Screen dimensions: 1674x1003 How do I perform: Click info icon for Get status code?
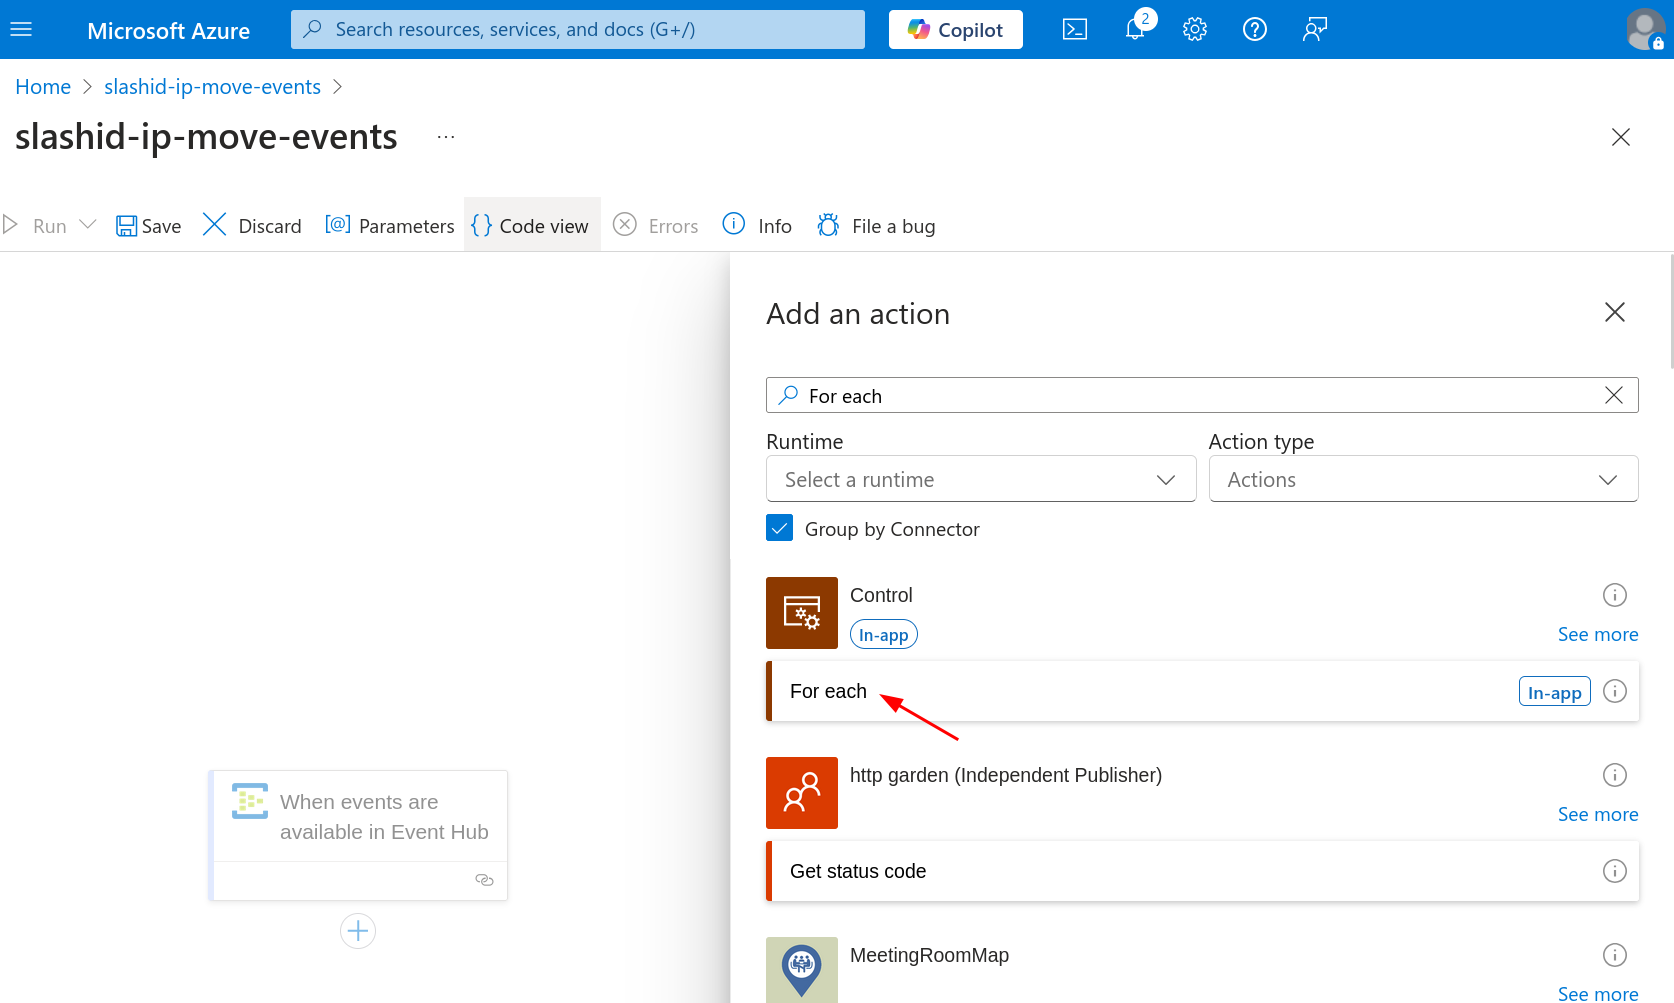[x=1615, y=871]
